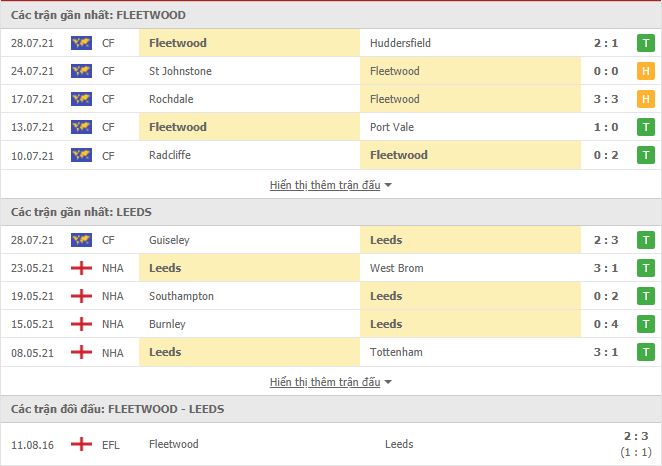Click CF label in Radcliffe row
This screenshot has height=466, width=662.
[108, 156]
